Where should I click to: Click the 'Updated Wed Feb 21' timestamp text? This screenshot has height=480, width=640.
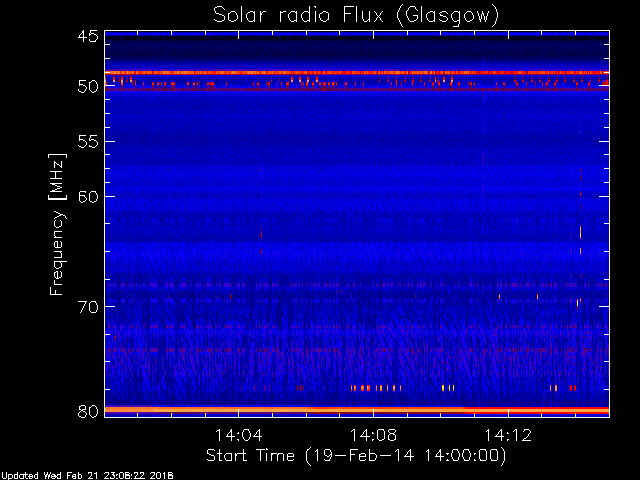tap(87, 476)
